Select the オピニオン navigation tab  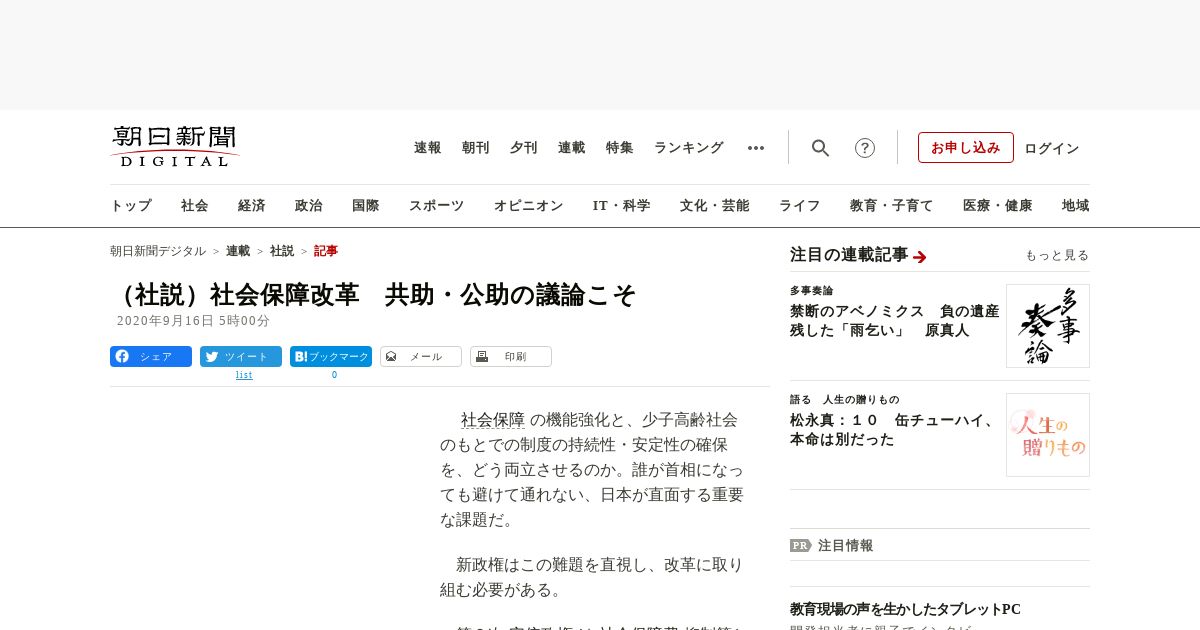coord(528,206)
